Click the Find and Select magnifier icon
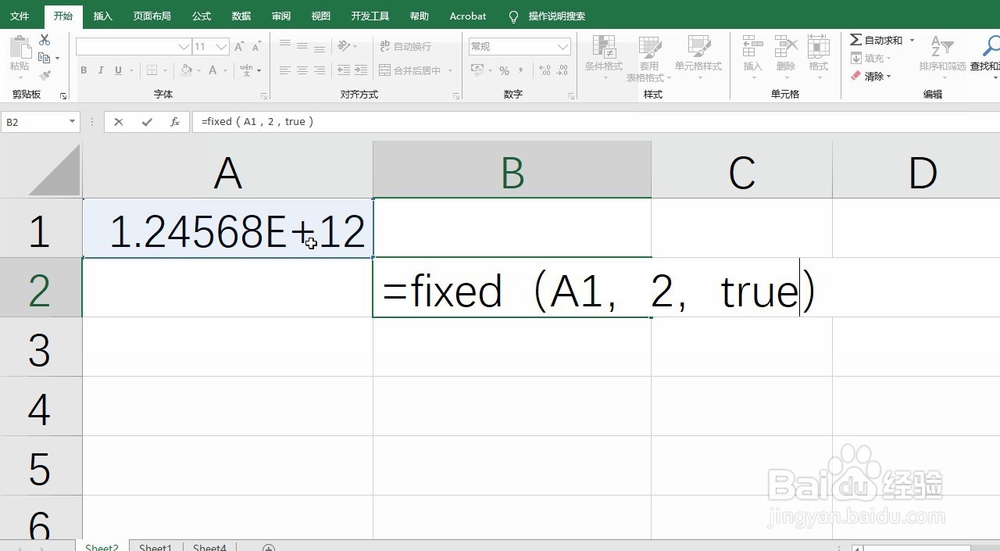 click(x=991, y=47)
